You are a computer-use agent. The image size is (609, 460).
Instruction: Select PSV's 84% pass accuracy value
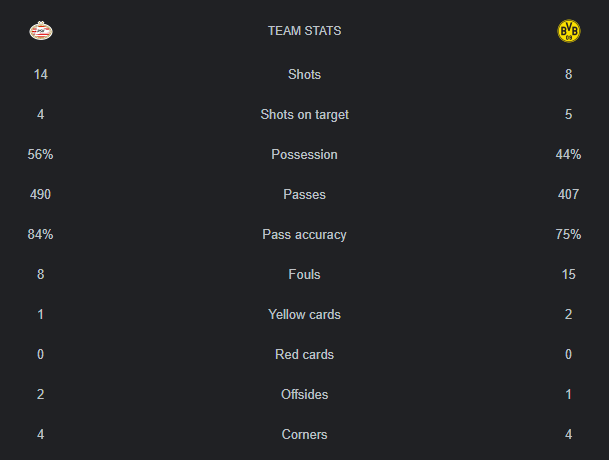pyautogui.click(x=40, y=234)
